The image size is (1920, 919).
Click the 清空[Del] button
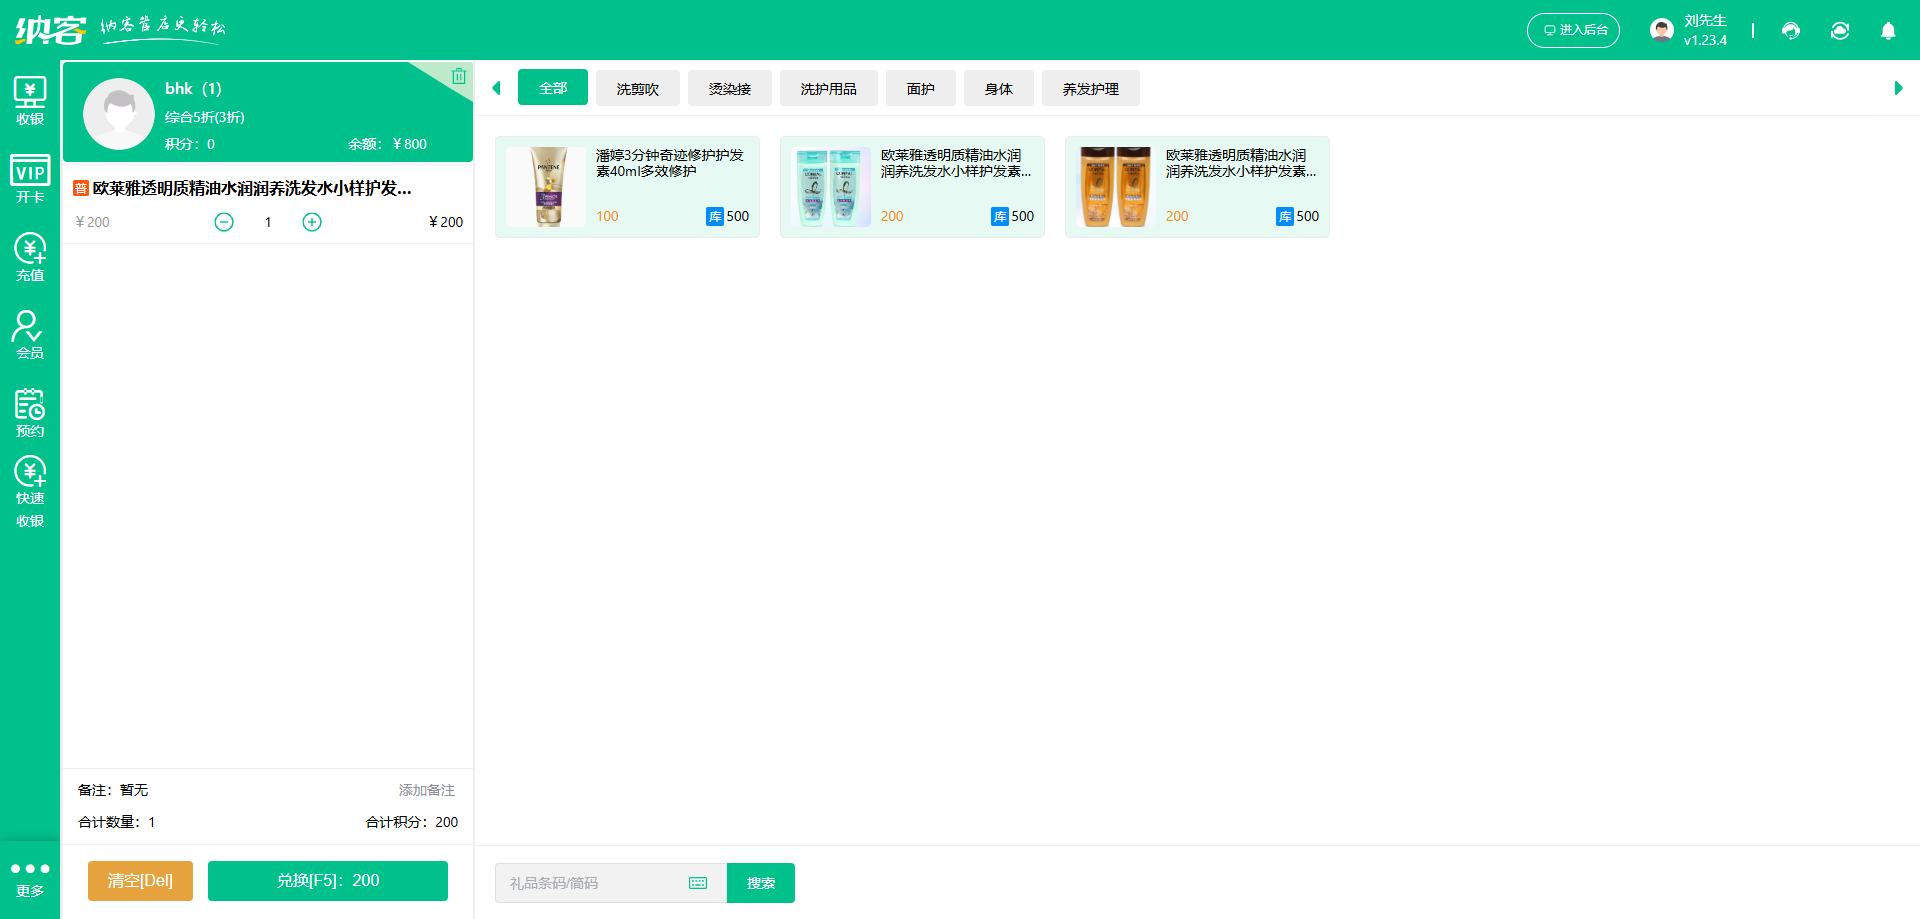point(140,881)
